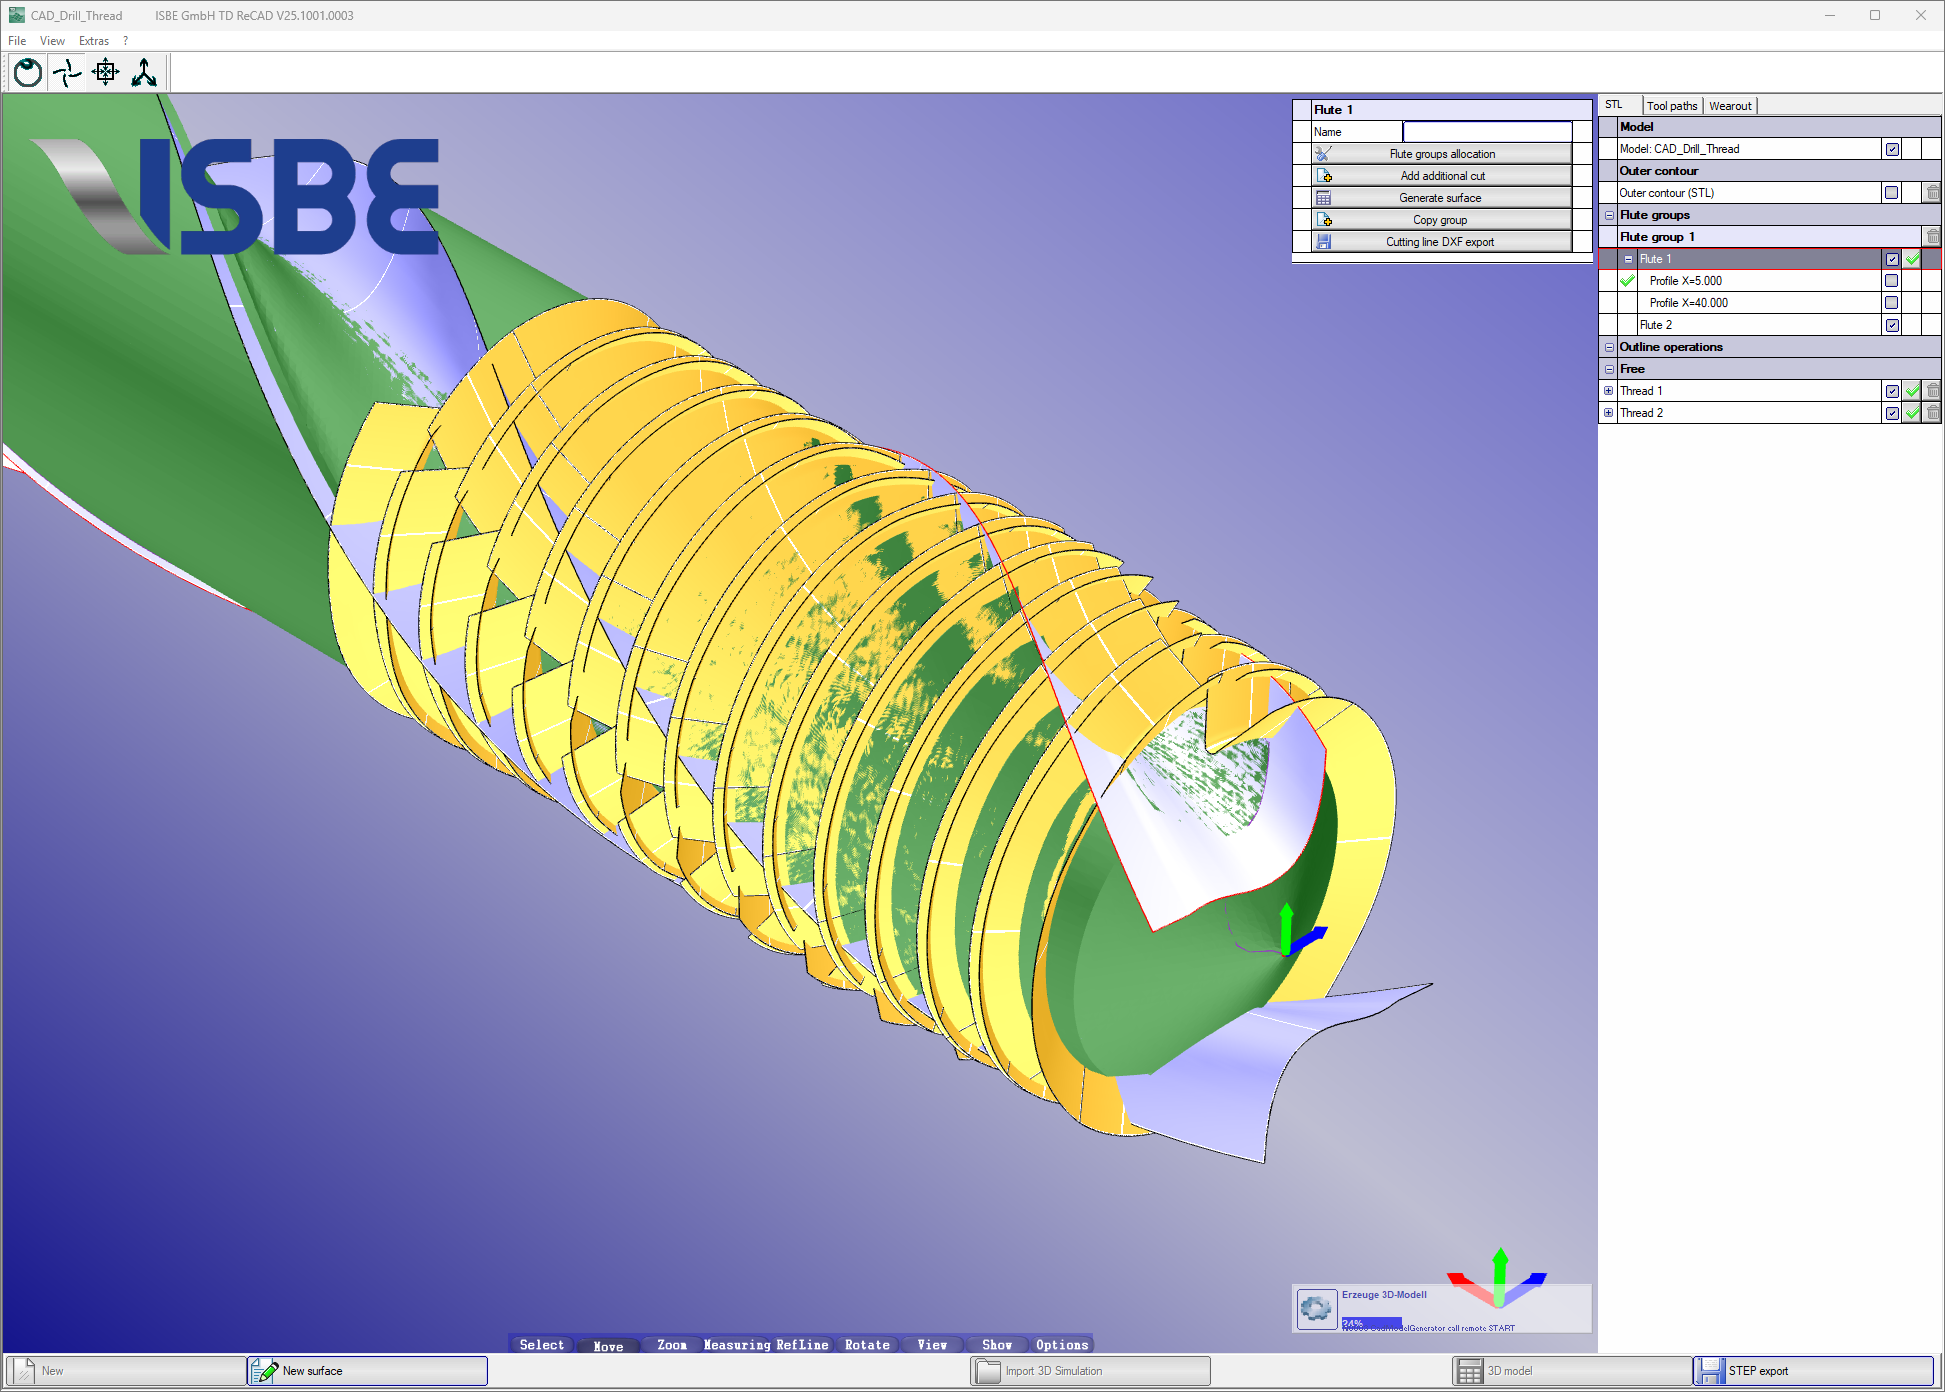Click the Generate surface button
This screenshot has width=1945, height=1392.
[x=1440, y=198]
